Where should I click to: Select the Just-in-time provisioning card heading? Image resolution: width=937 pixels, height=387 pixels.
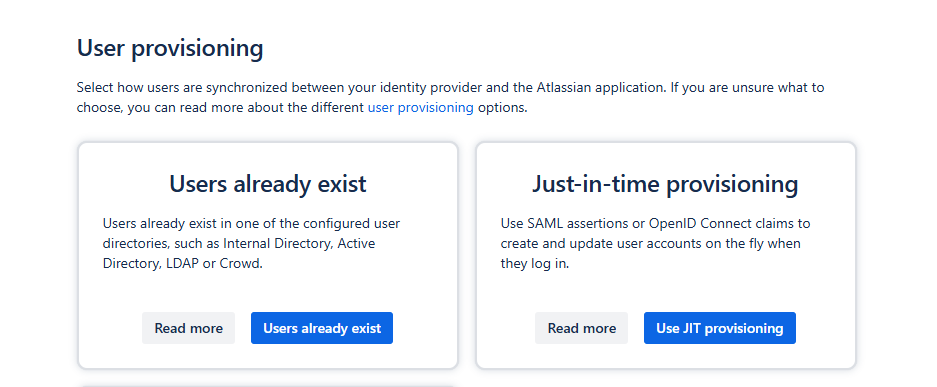click(665, 183)
